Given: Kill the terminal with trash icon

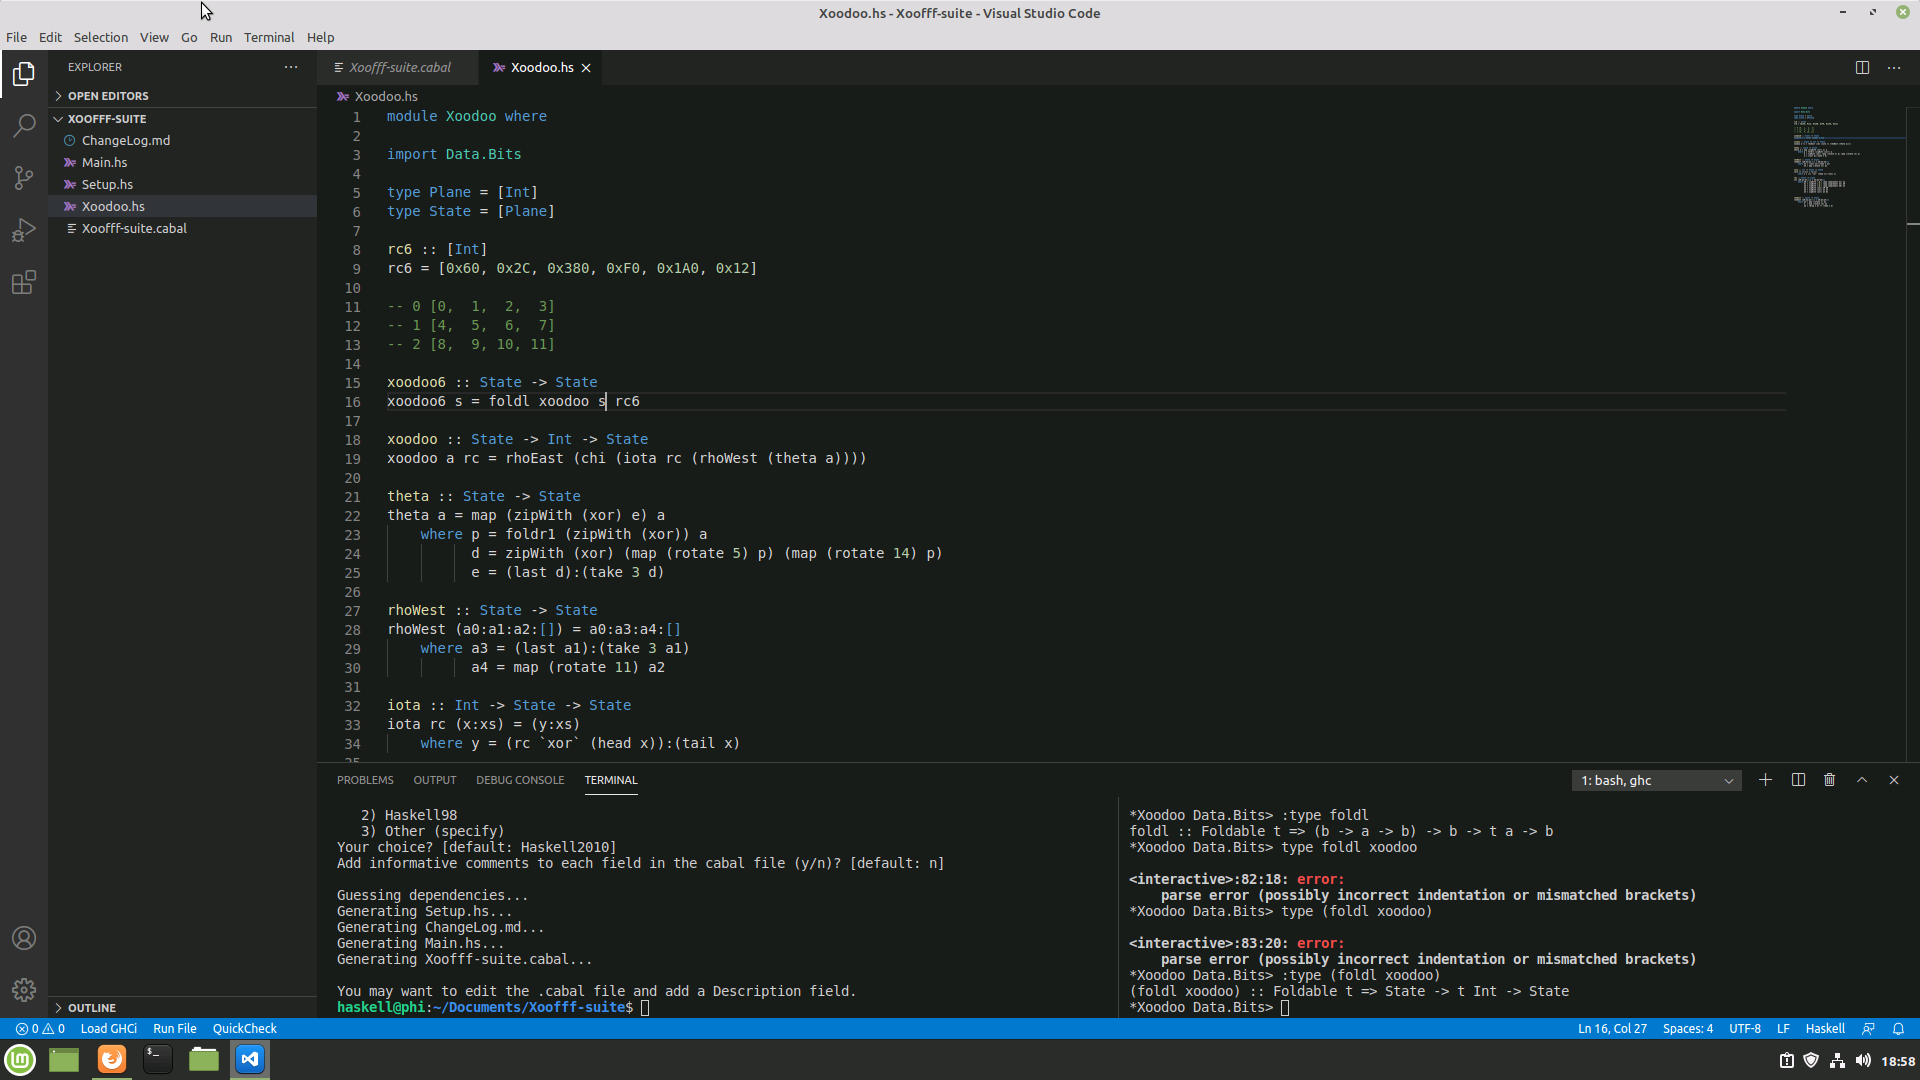Looking at the screenshot, I should point(1830,780).
